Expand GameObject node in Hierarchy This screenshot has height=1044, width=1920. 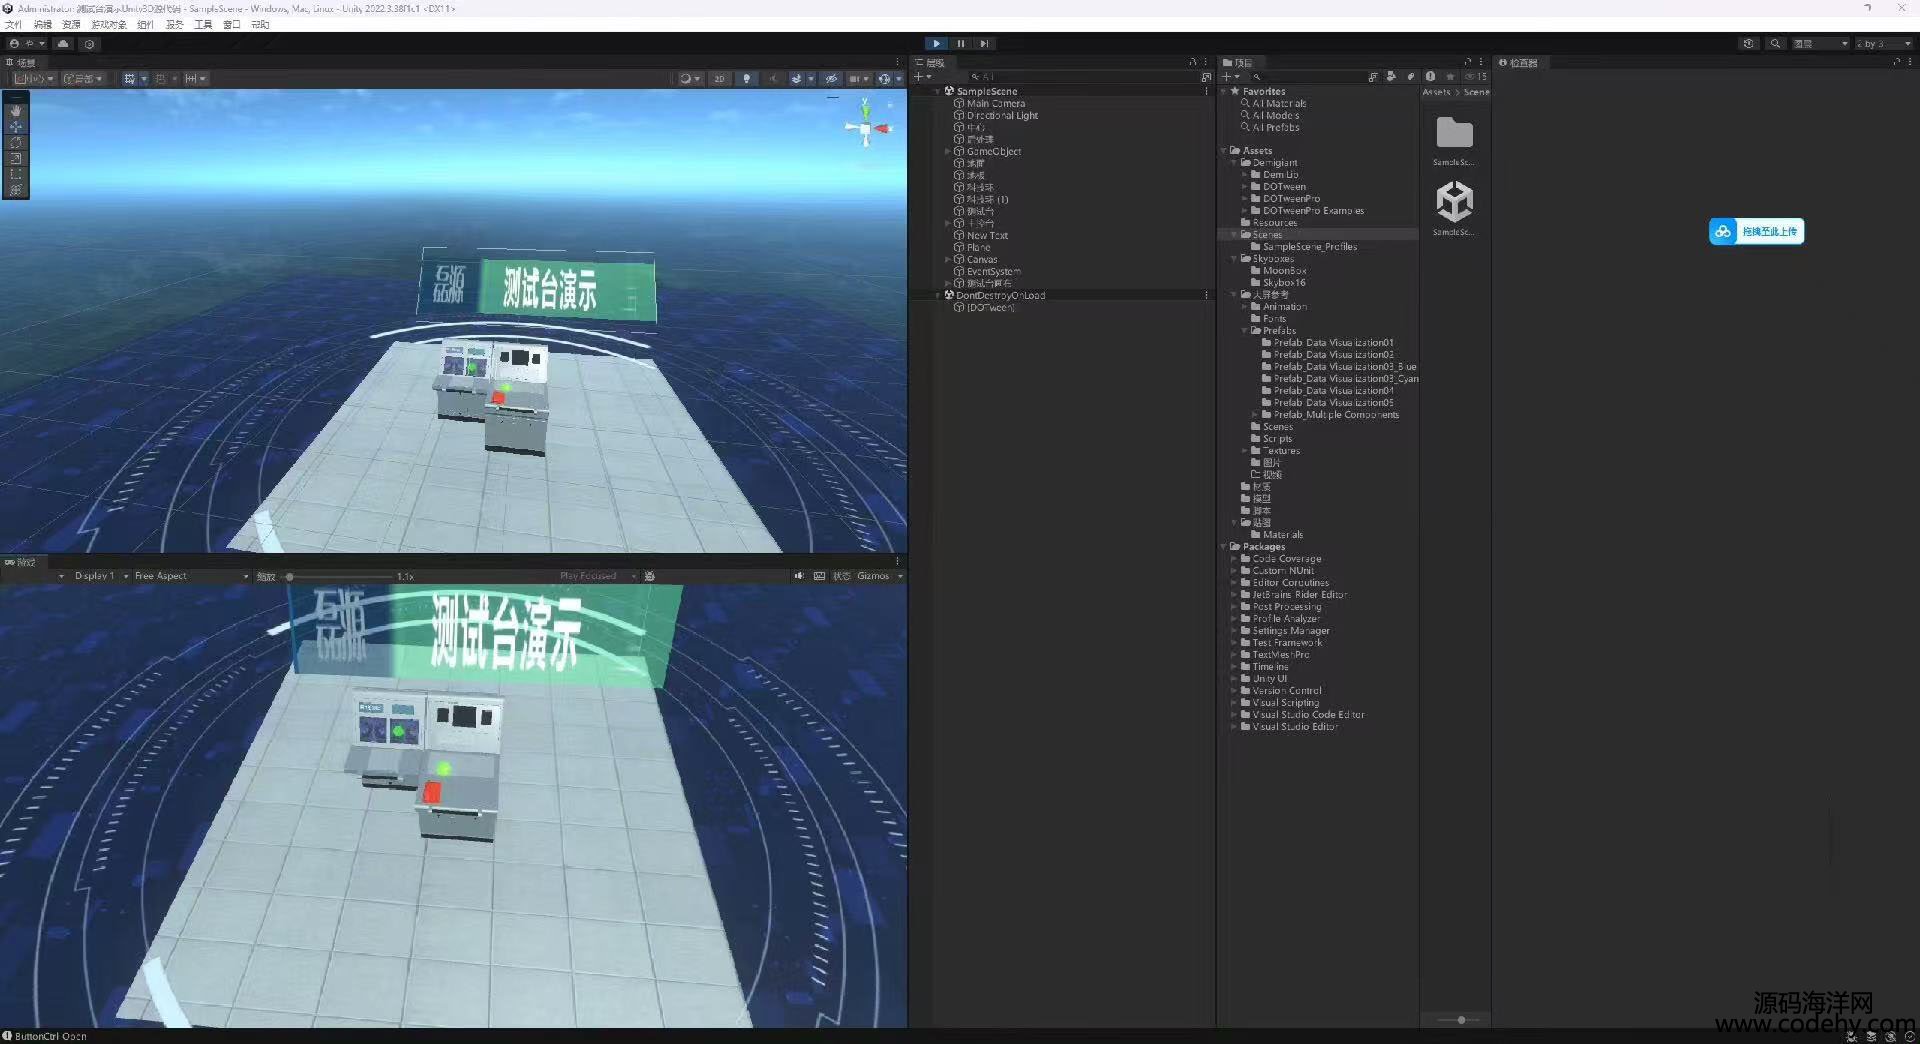tap(947, 152)
